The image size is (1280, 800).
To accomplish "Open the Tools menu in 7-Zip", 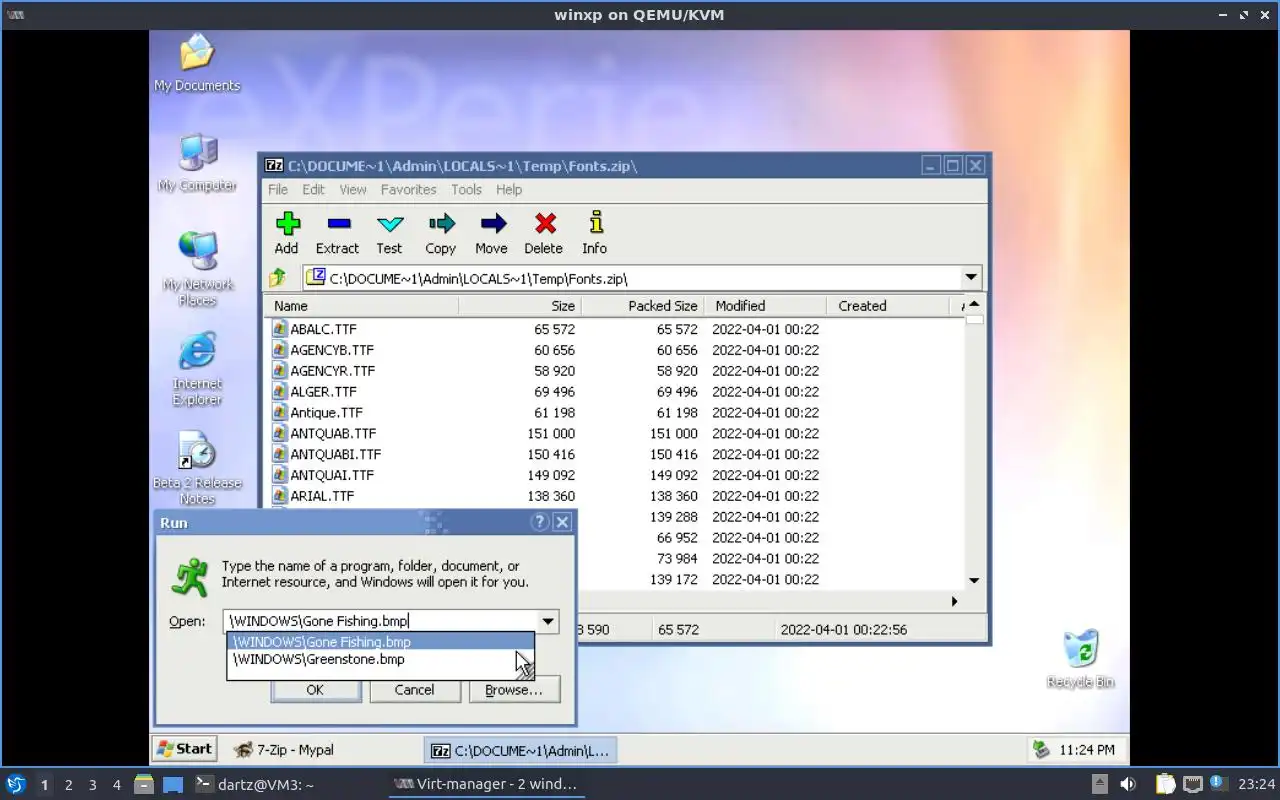I will click(x=466, y=189).
